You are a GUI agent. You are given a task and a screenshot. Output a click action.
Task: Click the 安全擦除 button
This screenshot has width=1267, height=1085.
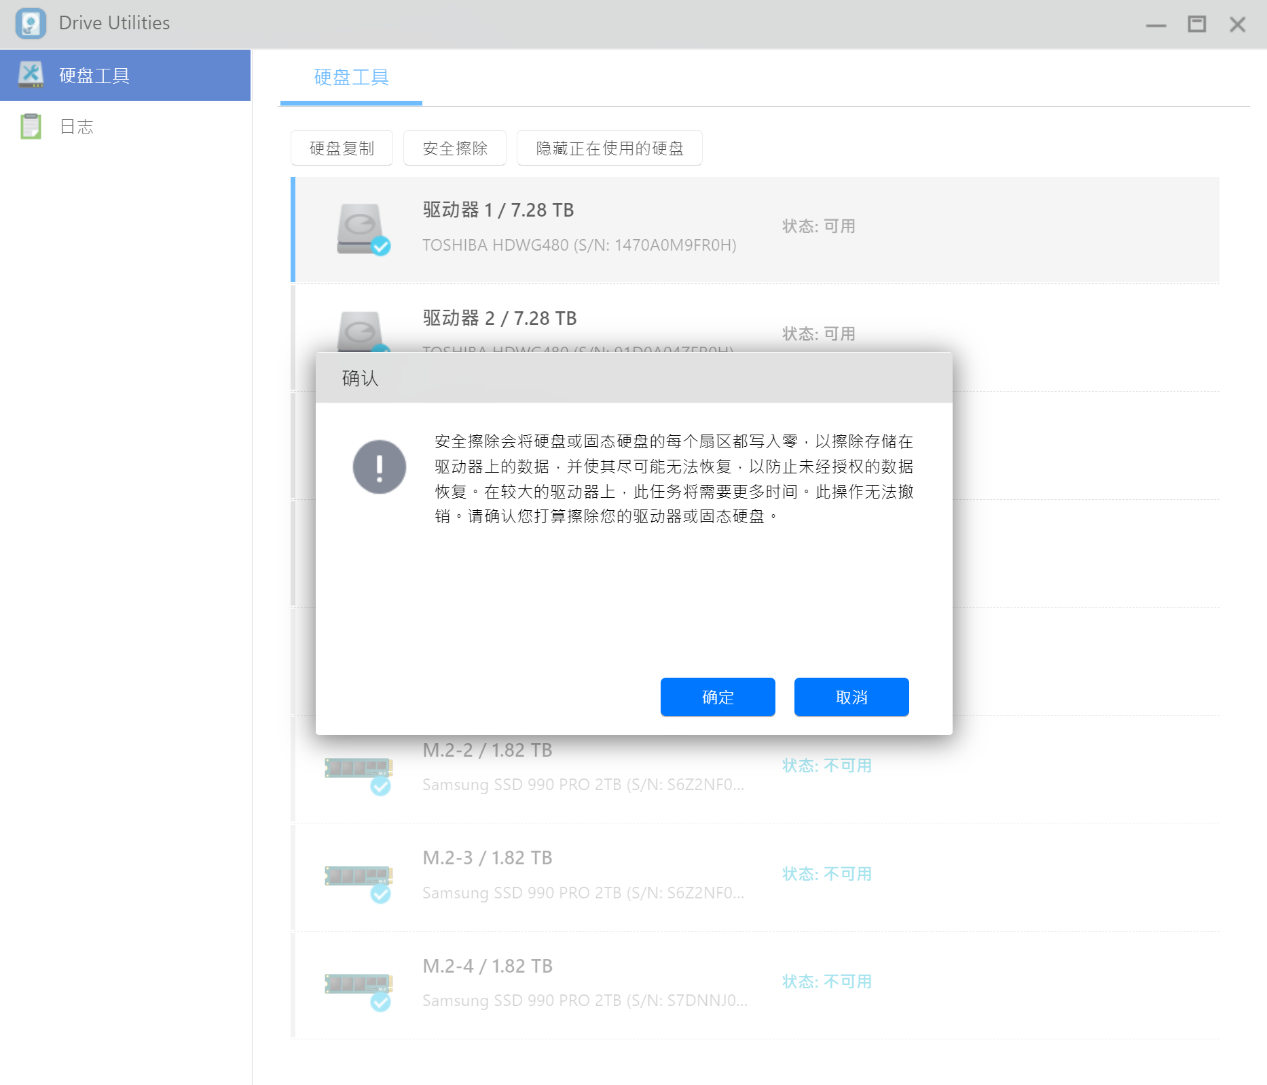pos(455,148)
